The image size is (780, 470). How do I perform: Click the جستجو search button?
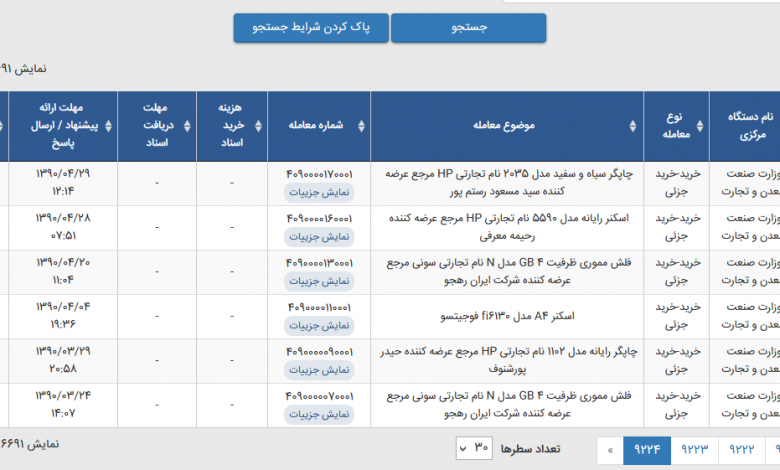coord(468,28)
